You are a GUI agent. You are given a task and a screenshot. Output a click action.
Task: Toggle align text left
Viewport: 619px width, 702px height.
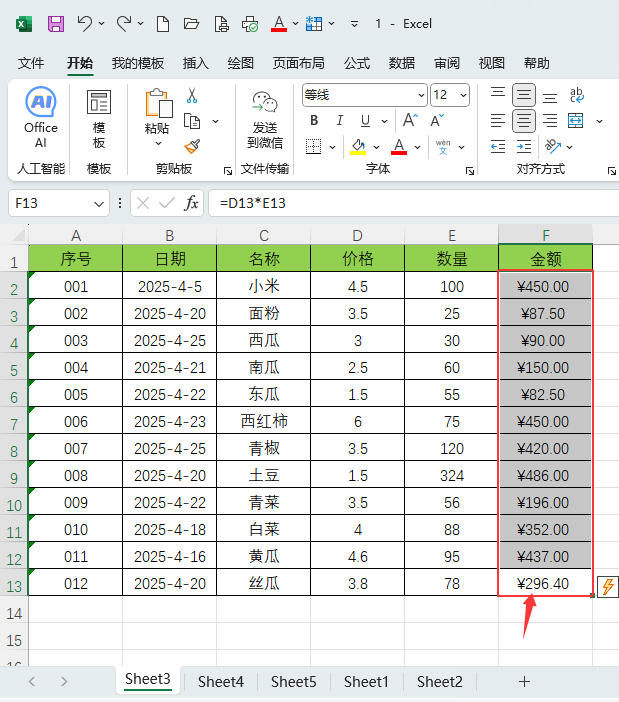point(498,120)
